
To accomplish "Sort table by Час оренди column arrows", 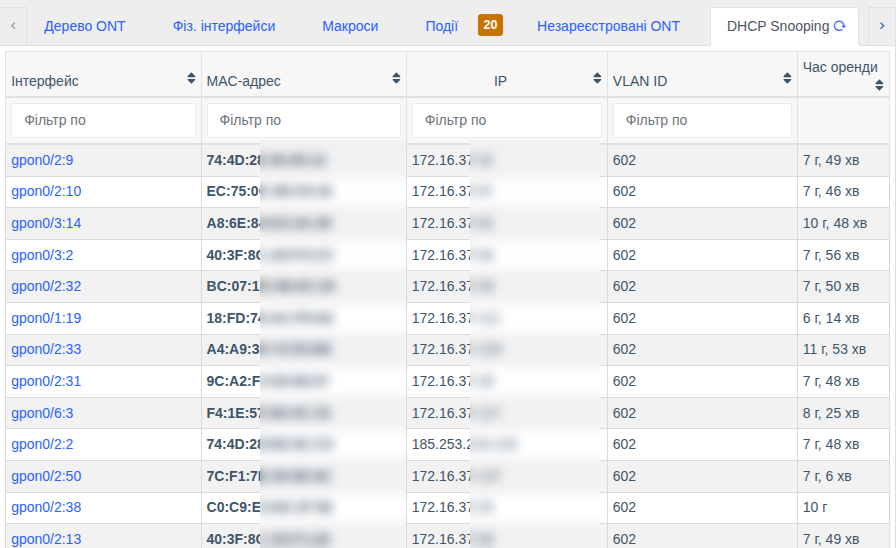I will (x=879, y=86).
